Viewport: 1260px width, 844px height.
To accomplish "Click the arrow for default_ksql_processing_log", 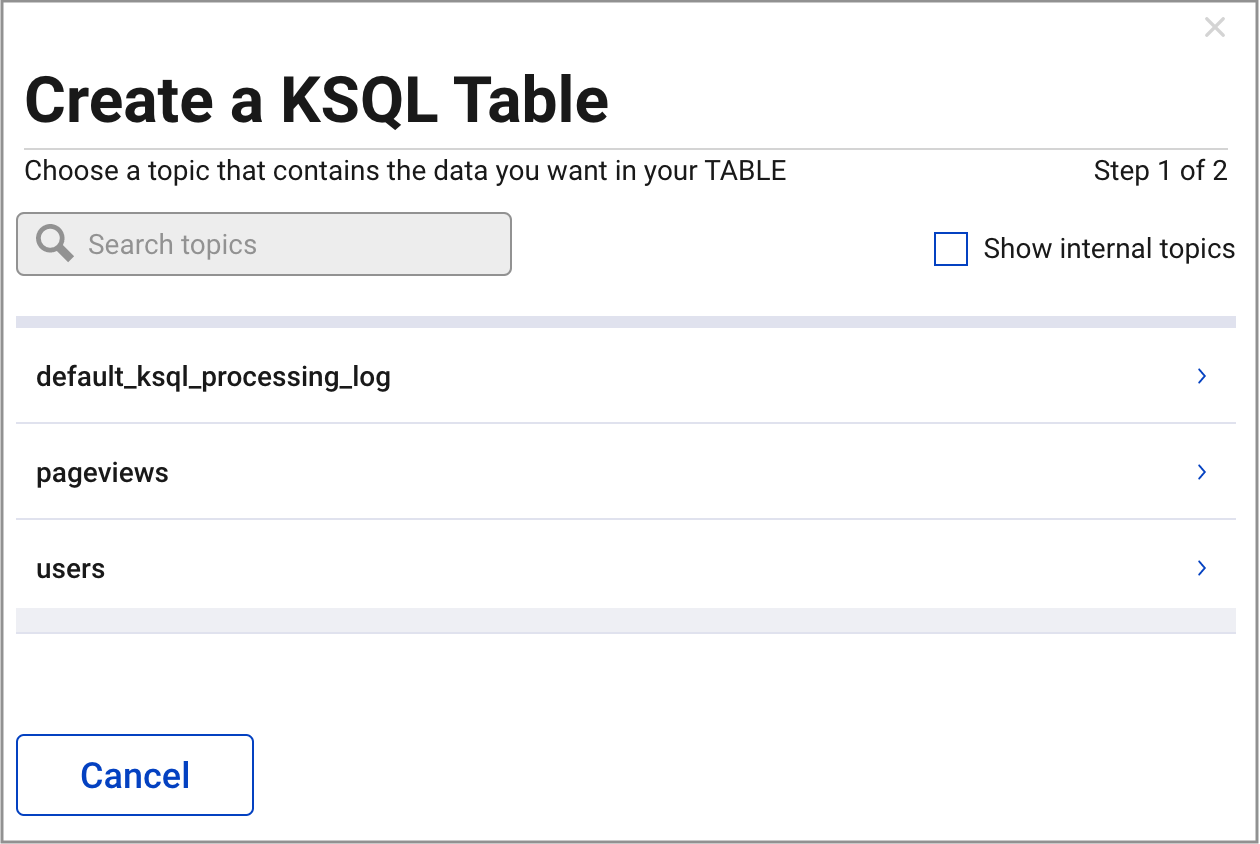I will click(x=1201, y=376).
